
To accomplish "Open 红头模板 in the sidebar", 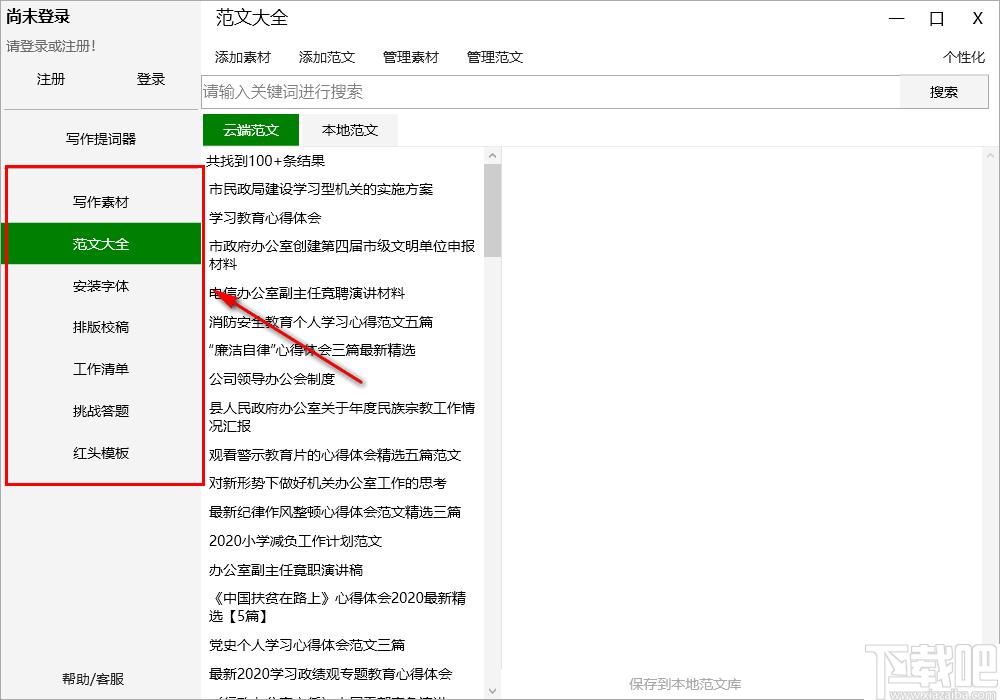I will 101,453.
